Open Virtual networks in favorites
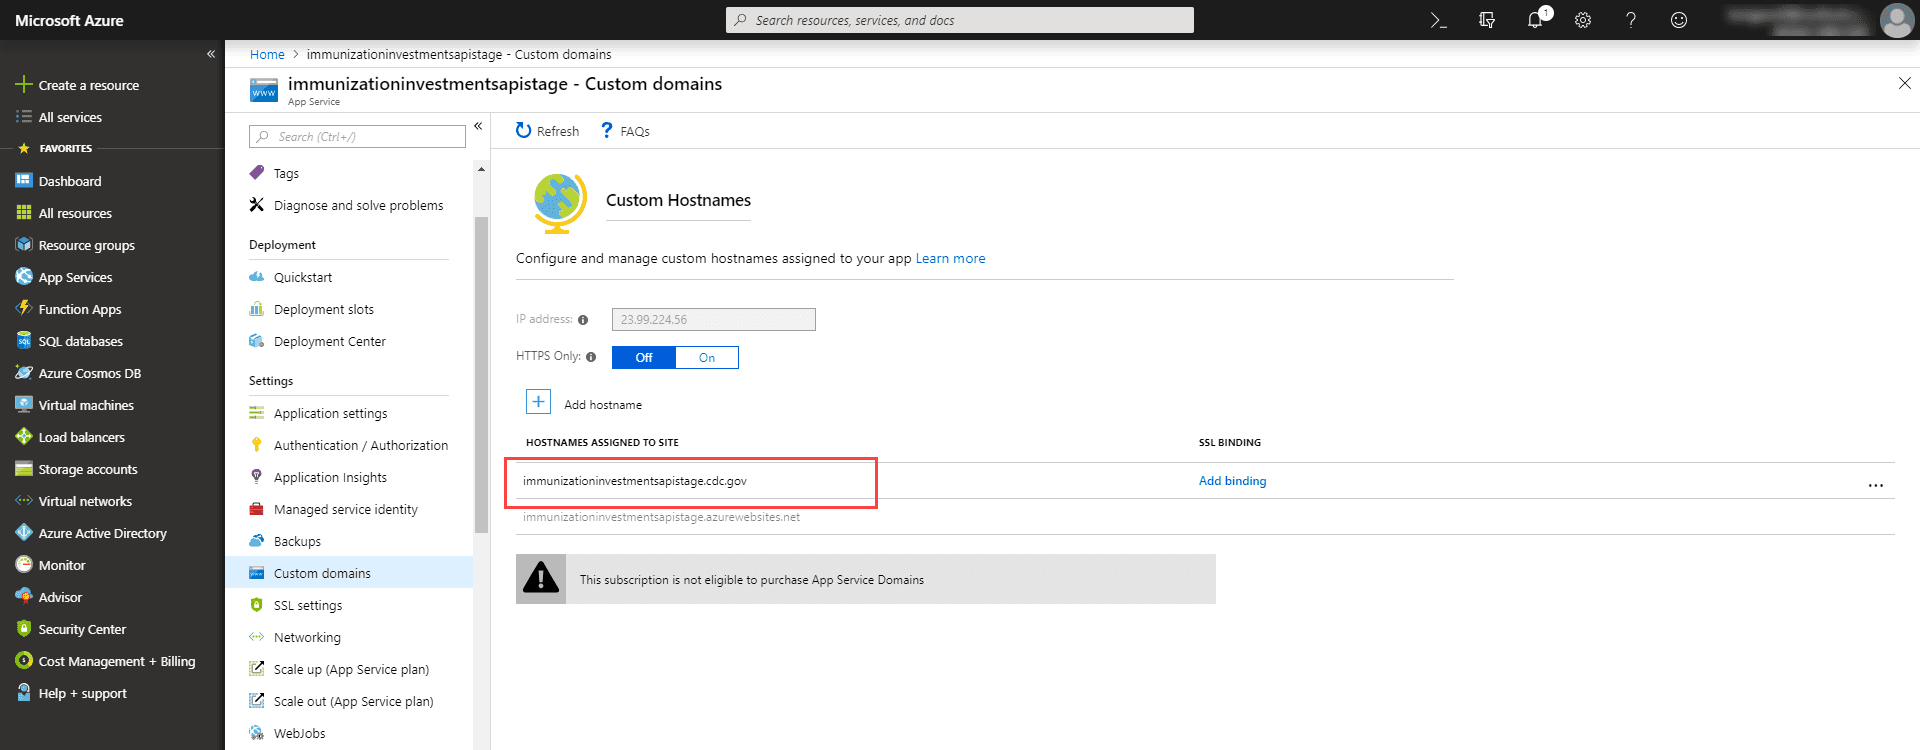Viewport: 1920px width, 750px height. point(85,501)
